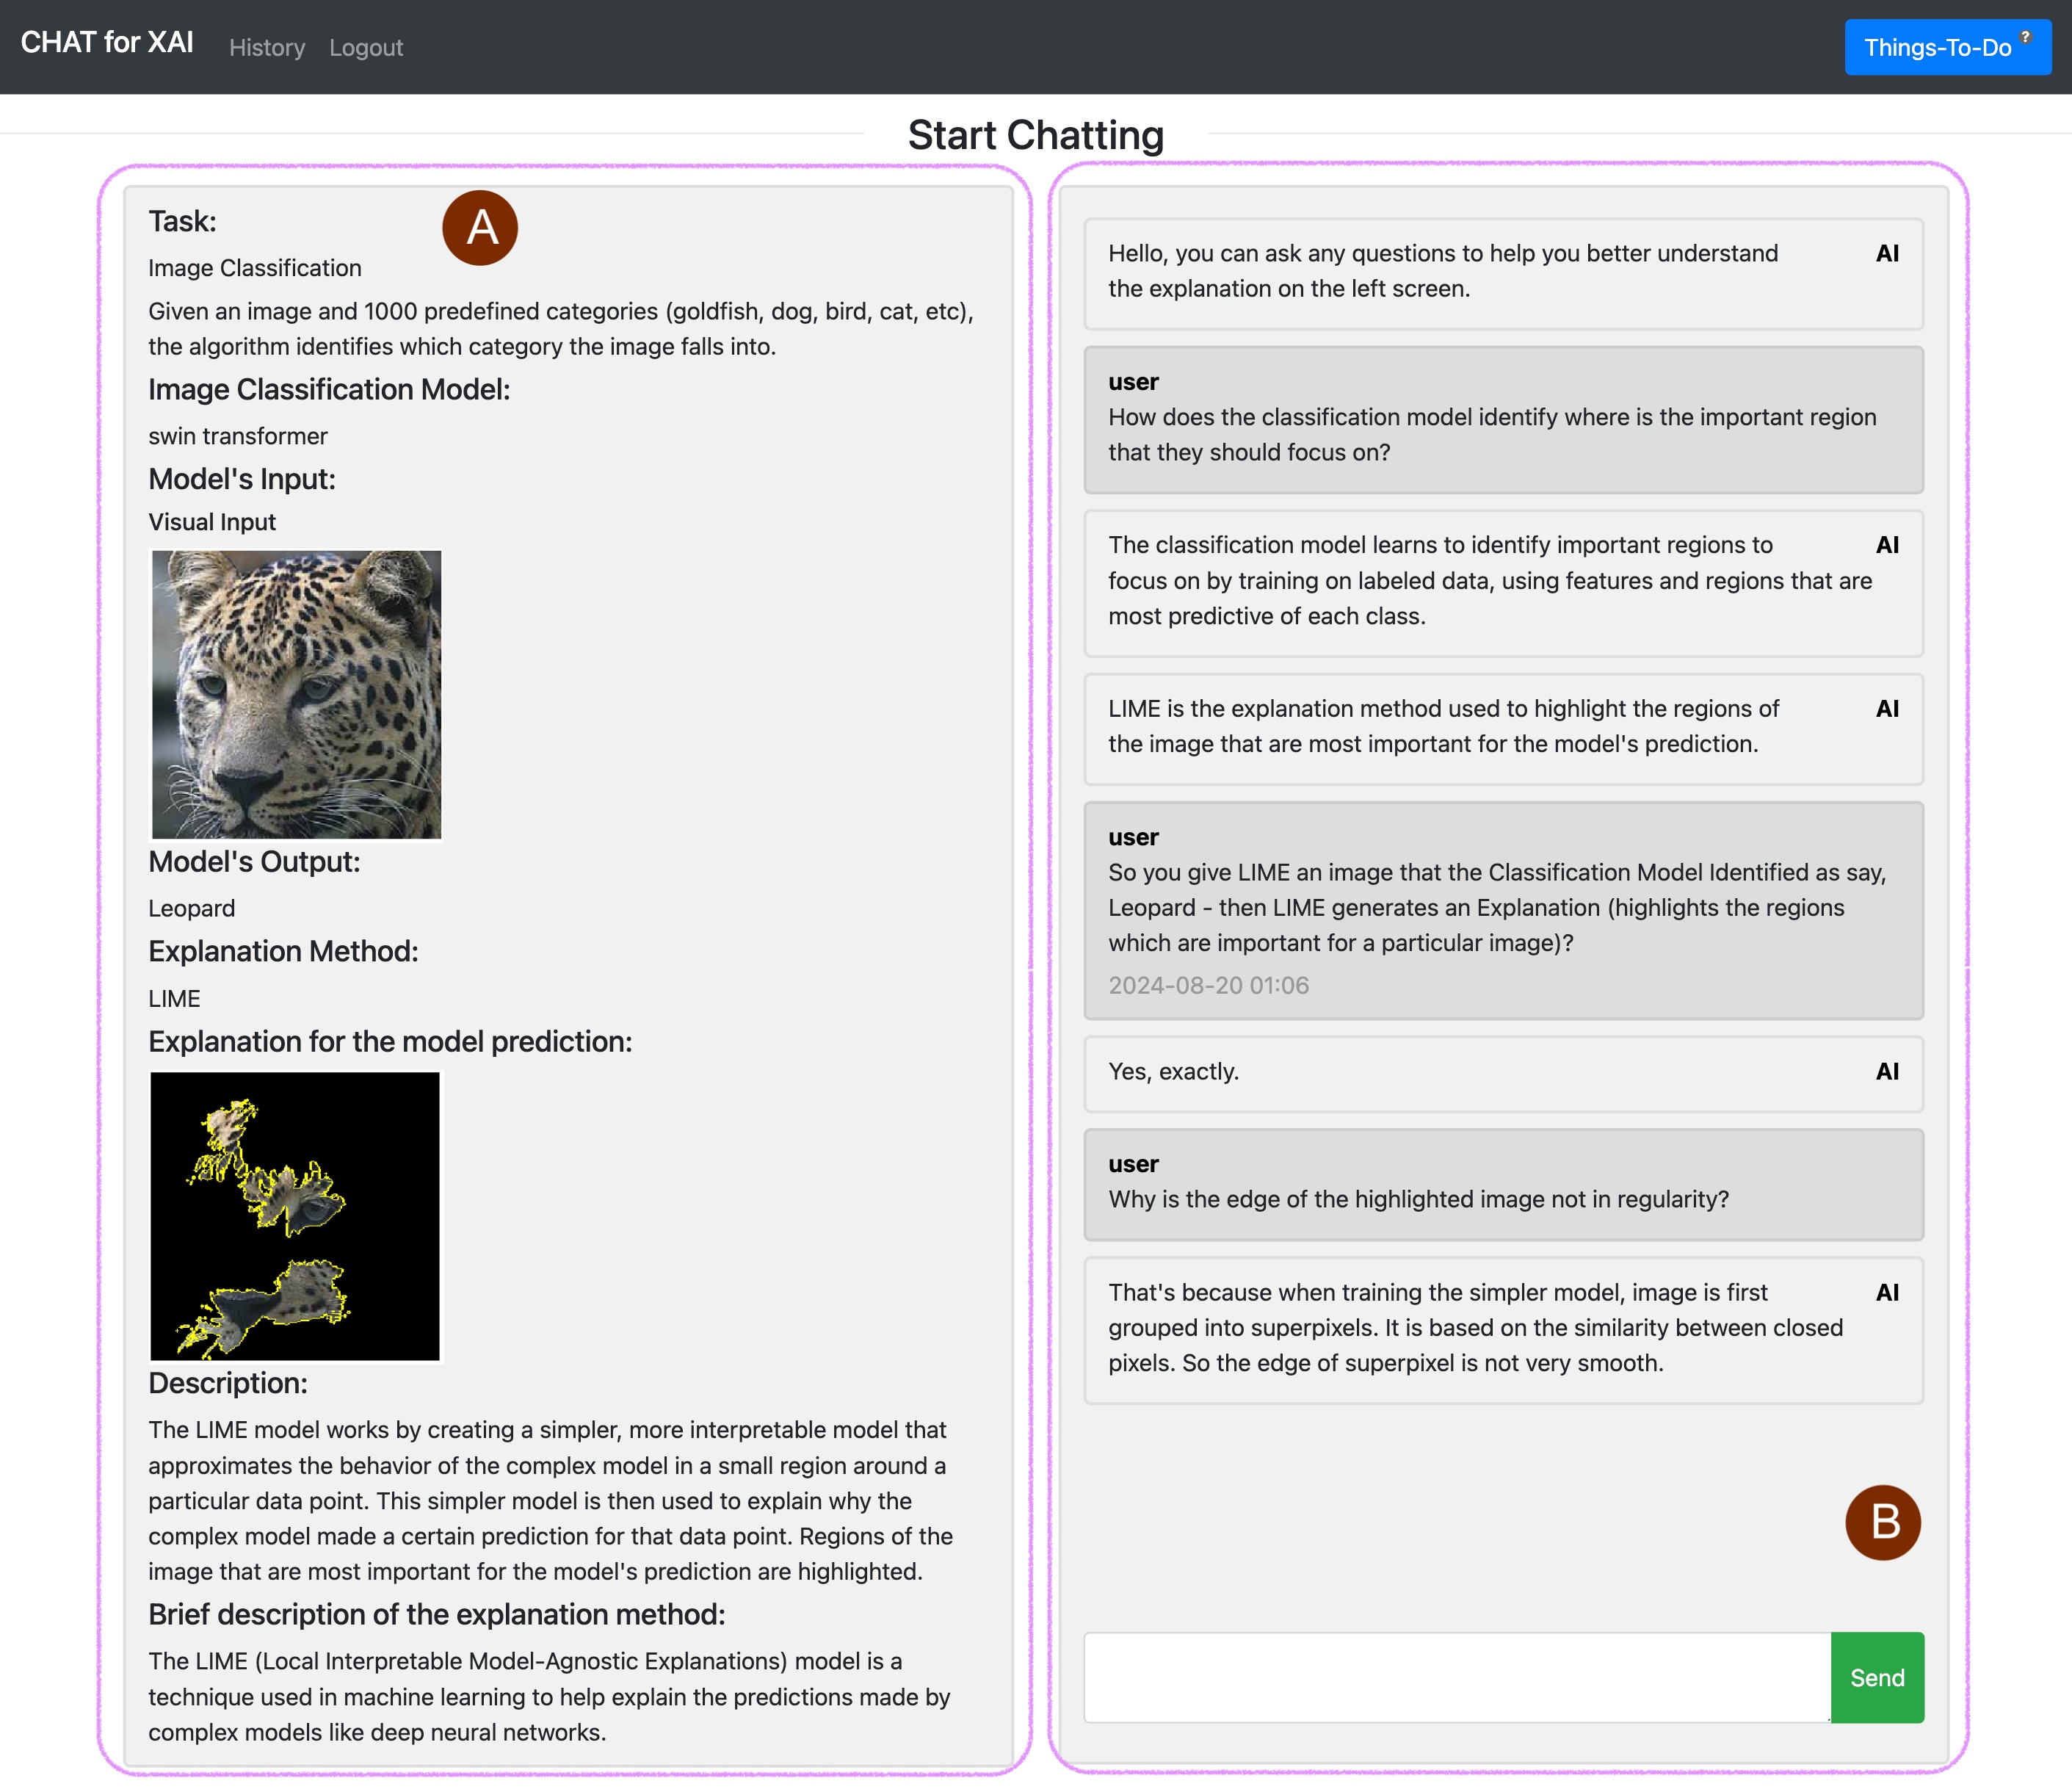Image resolution: width=2072 pixels, height=1792 pixels.
Task: Click user message 'How does the classification model…'
Action: [x=1503, y=419]
